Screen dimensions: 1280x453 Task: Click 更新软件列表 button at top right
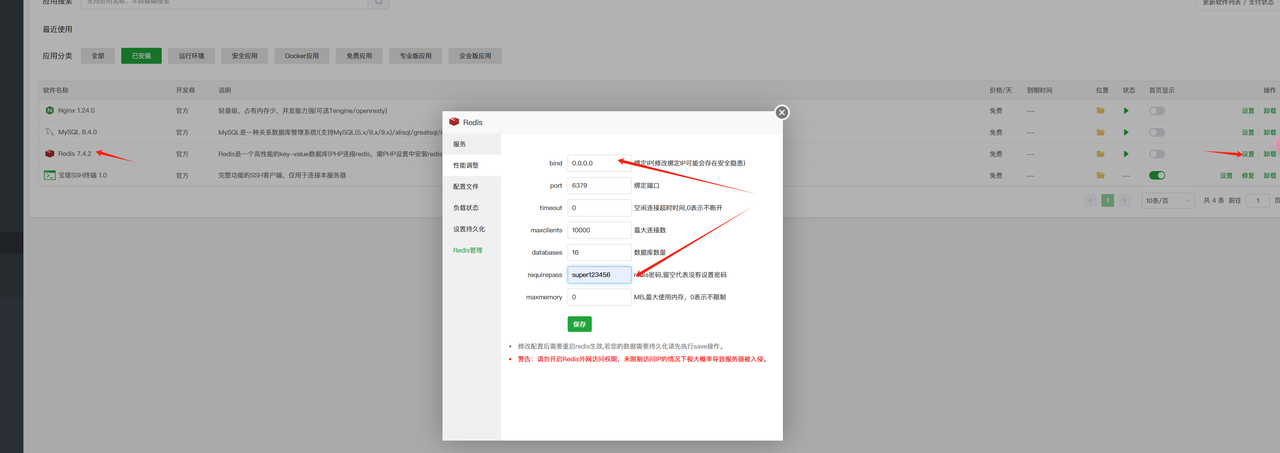click(1238, 3)
